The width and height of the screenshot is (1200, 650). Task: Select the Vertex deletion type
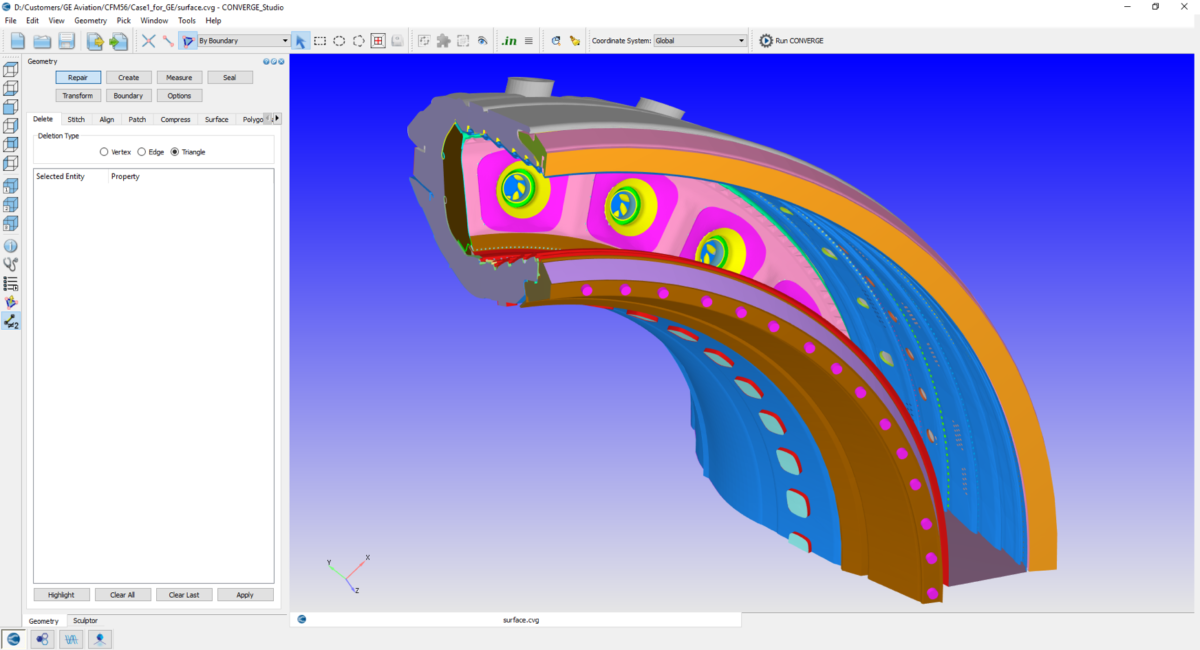105,152
